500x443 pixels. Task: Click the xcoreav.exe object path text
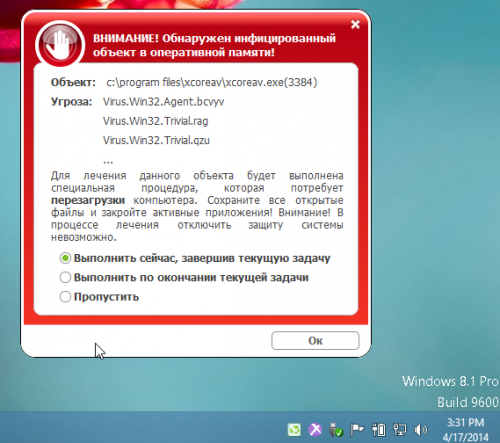point(212,82)
